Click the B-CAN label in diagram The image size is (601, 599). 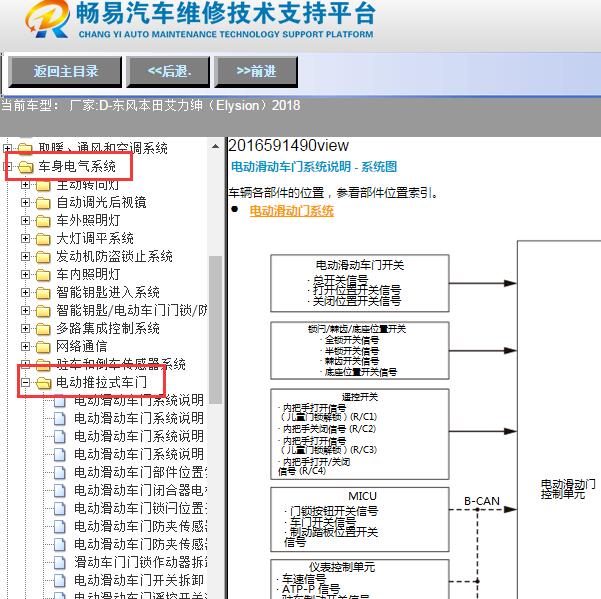coord(482,501)
